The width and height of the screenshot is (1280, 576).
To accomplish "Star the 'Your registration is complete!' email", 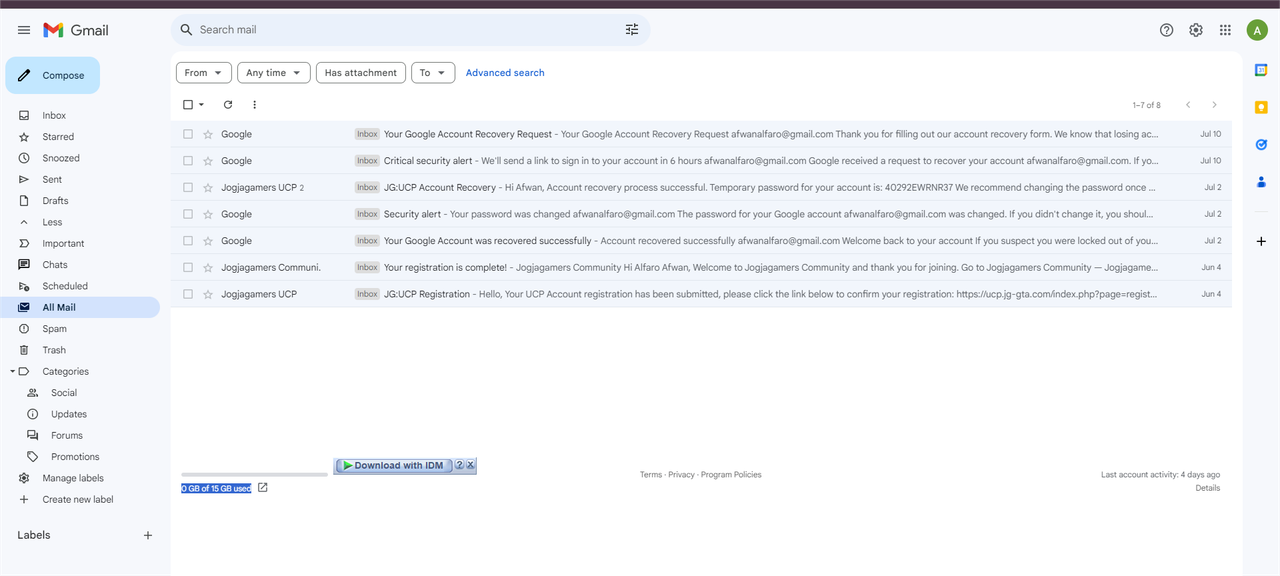I will click(208, 267).
